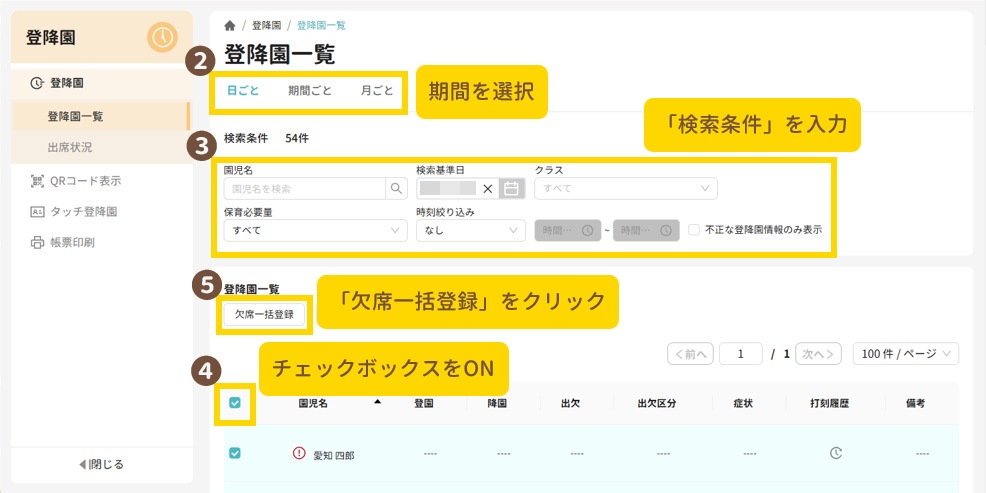Click the orange clock icon in sidebar header

[161, 38]
